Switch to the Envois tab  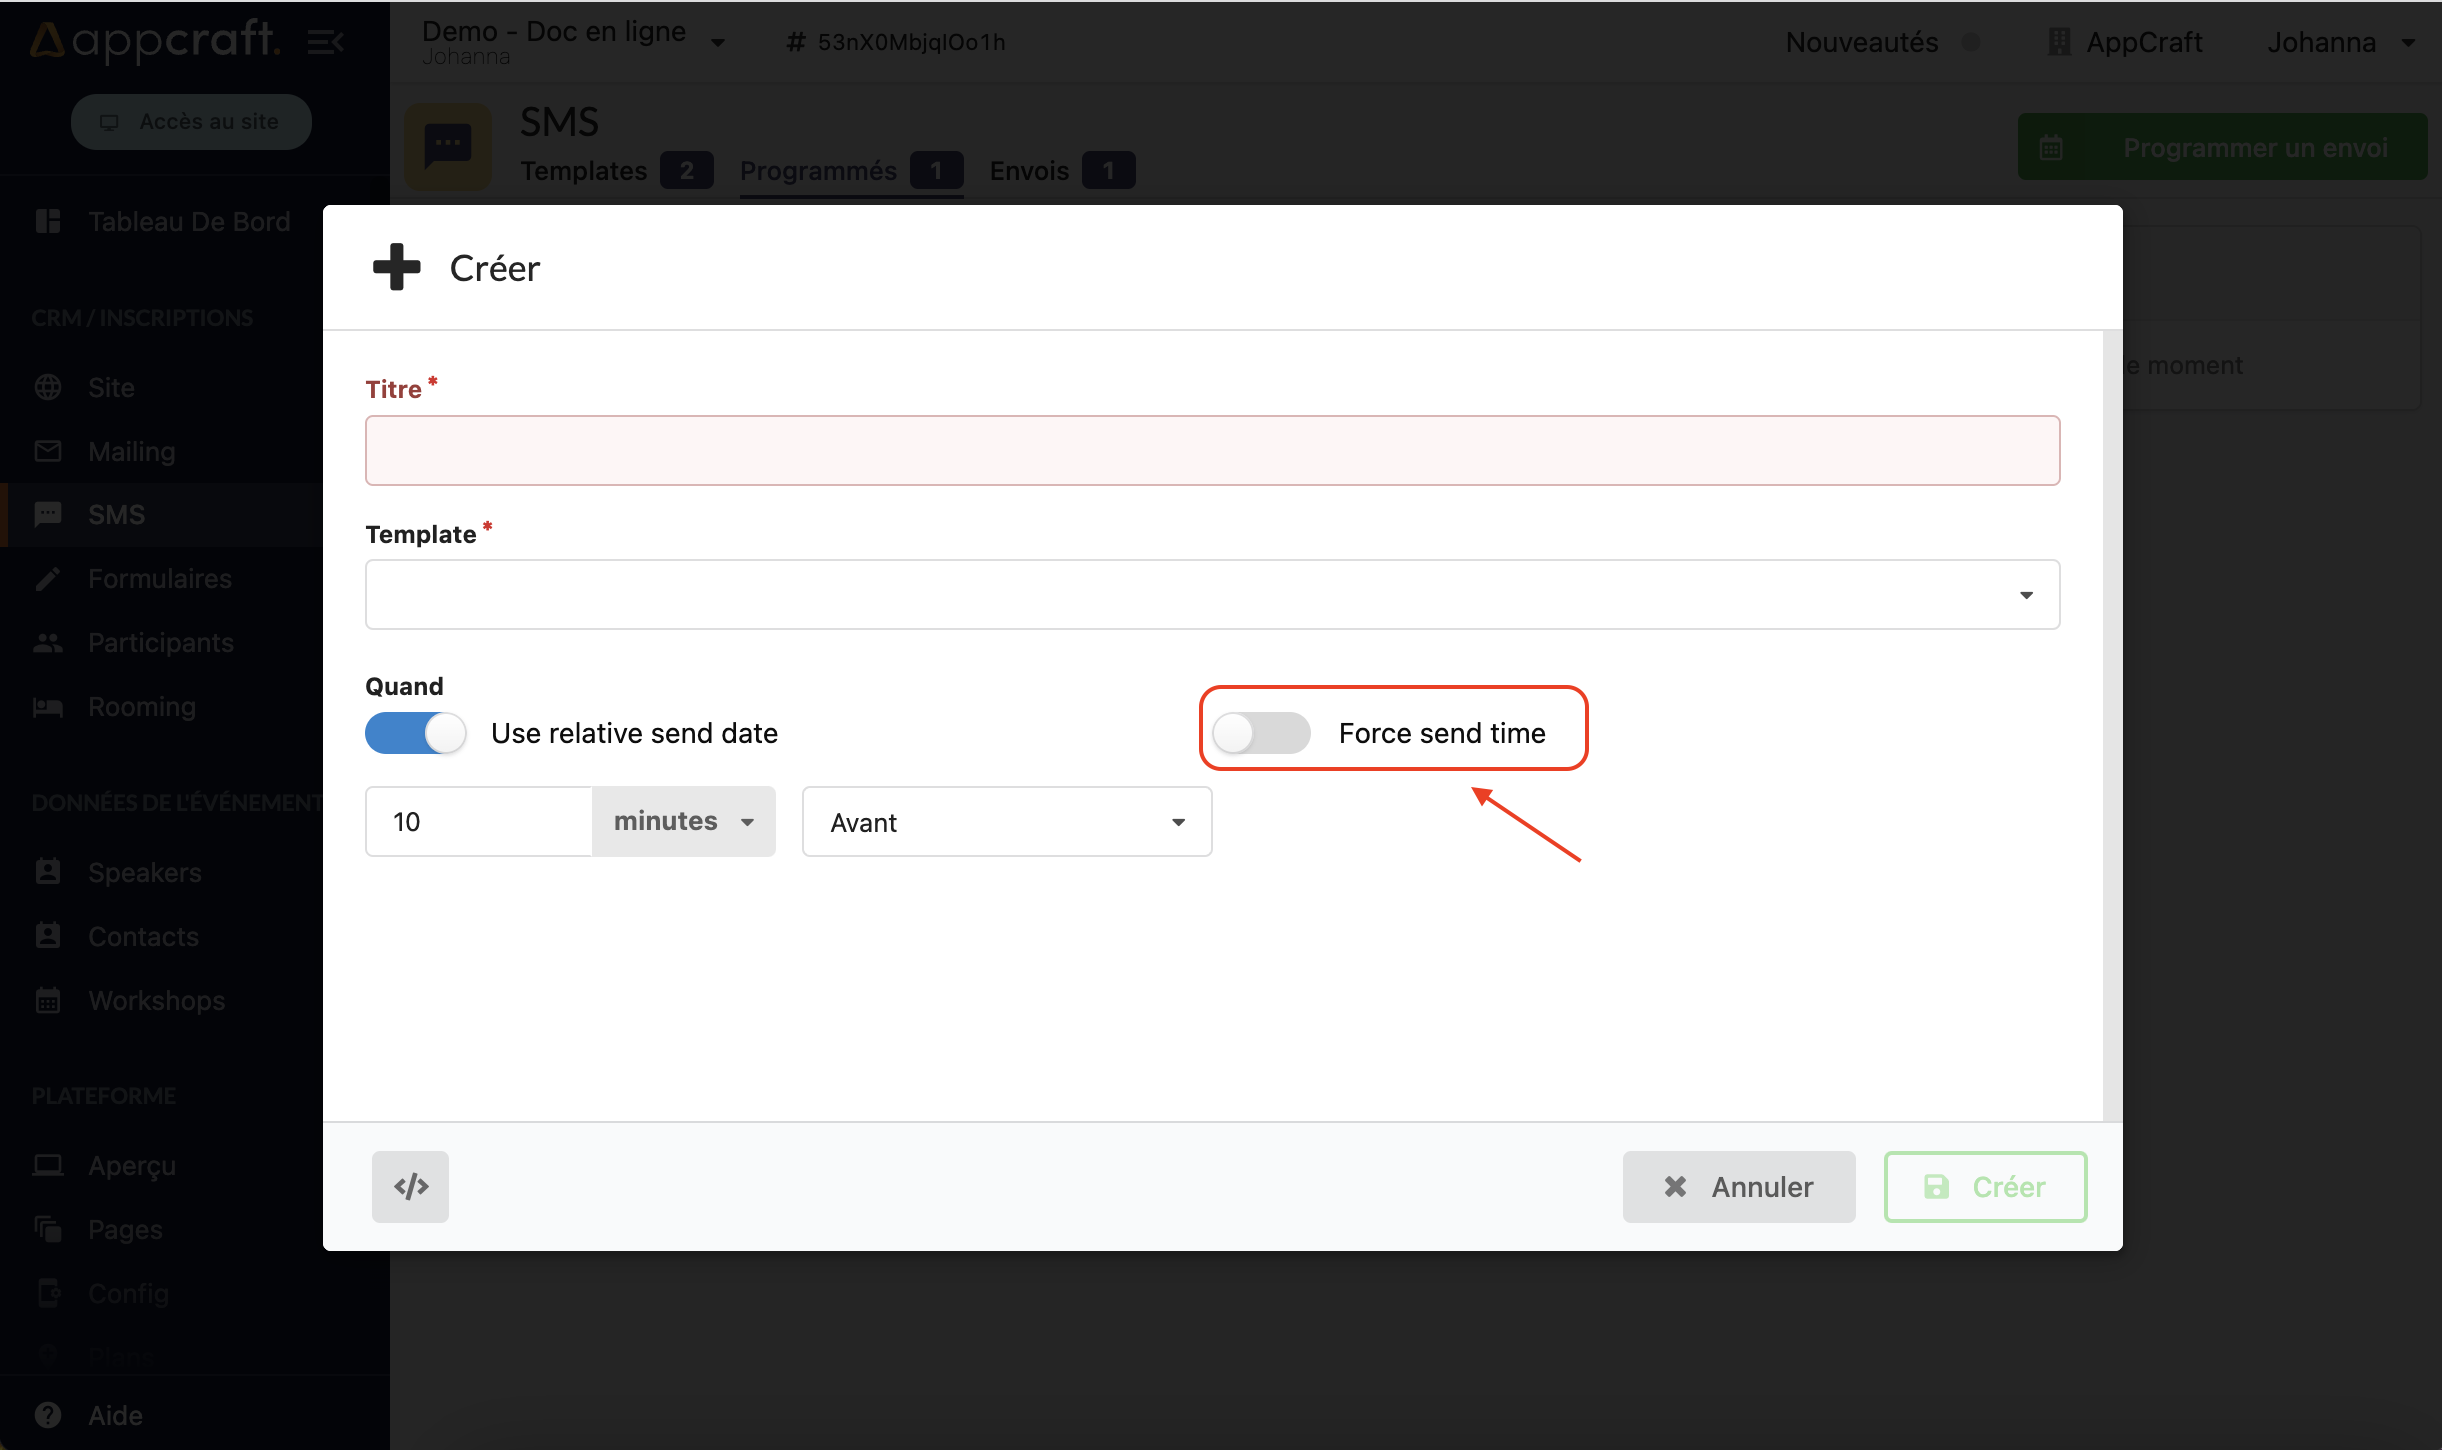click(x=1029, y=171)
